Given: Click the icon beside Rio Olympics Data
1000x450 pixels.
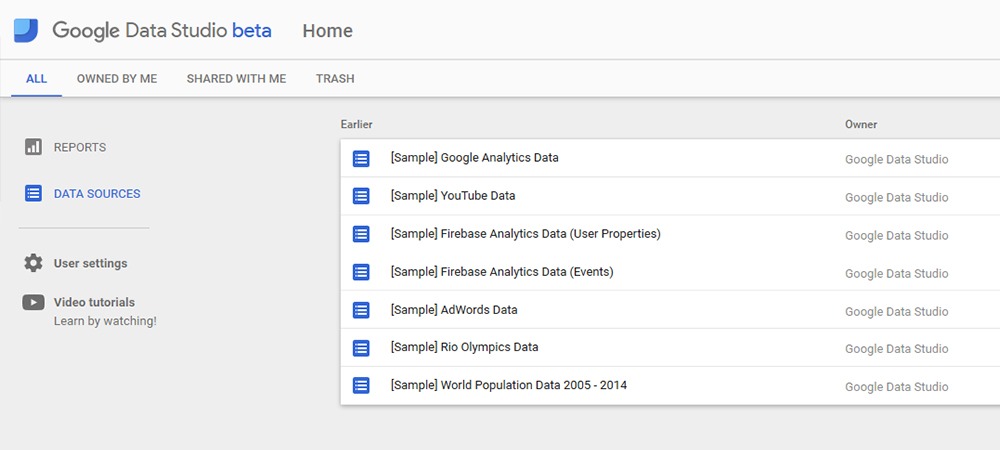Looking at the screenshot, I should (x=361, y=348).
